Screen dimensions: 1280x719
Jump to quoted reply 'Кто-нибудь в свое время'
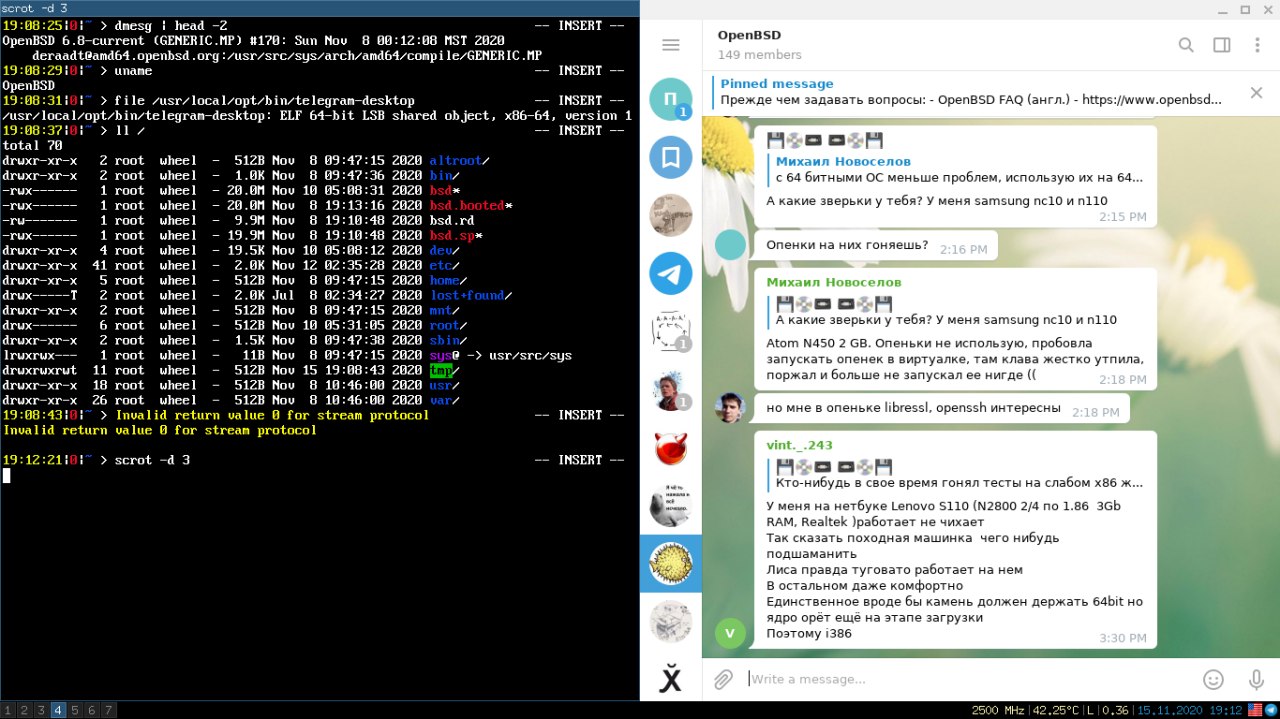click(959, 475)
